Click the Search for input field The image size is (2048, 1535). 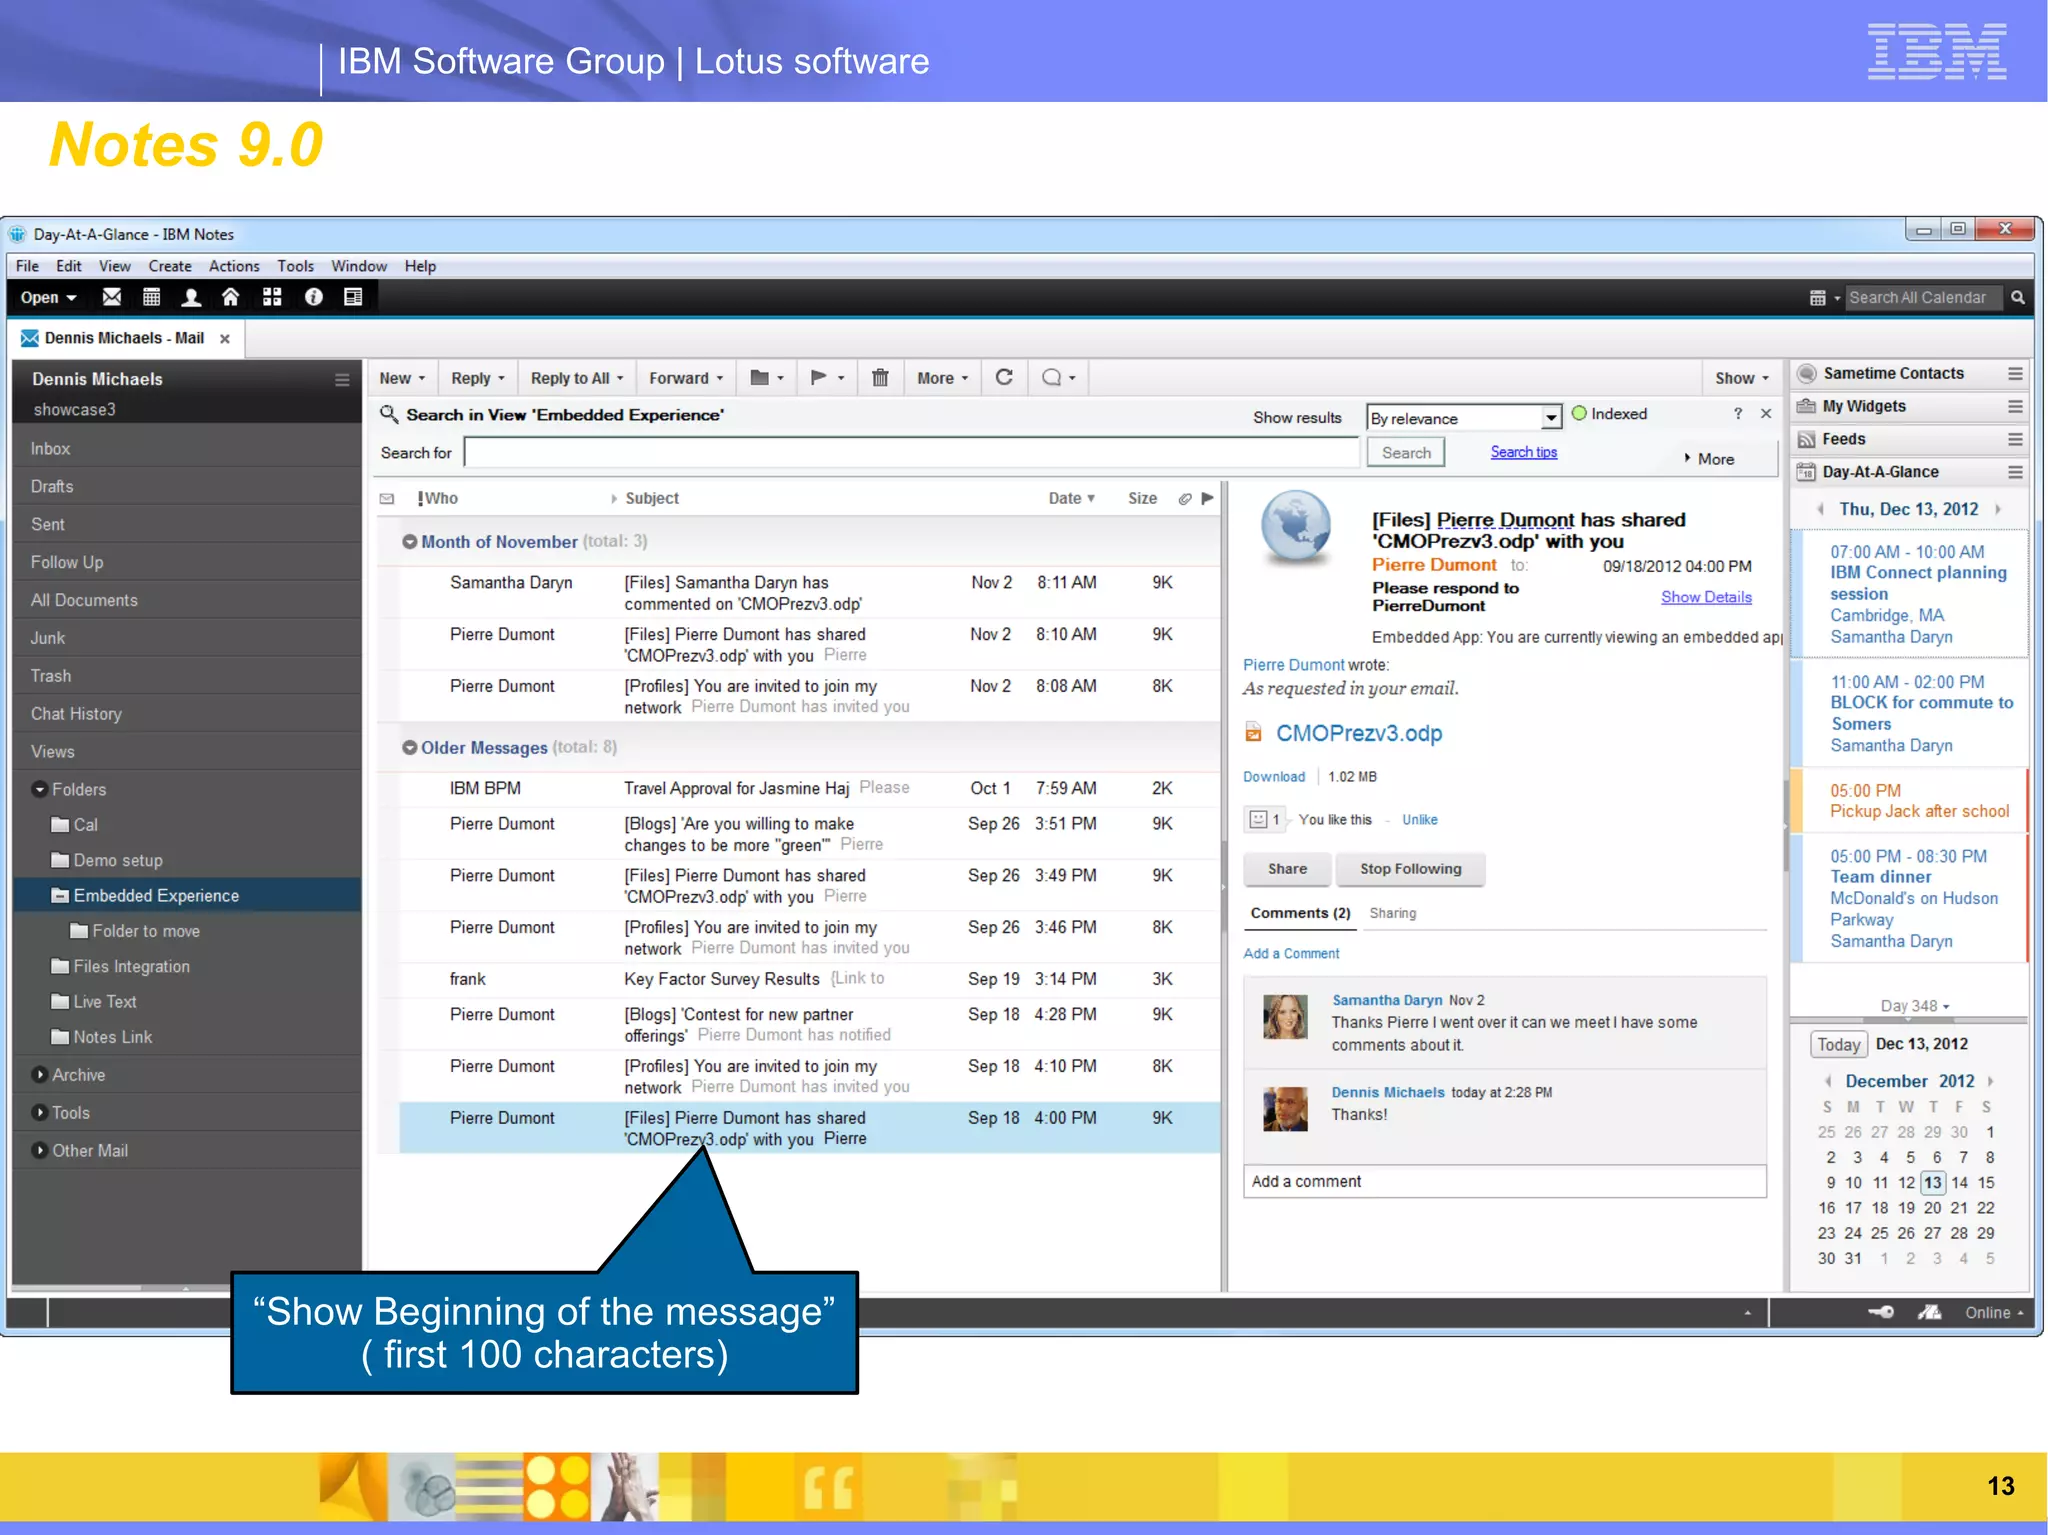pos(911,453)
